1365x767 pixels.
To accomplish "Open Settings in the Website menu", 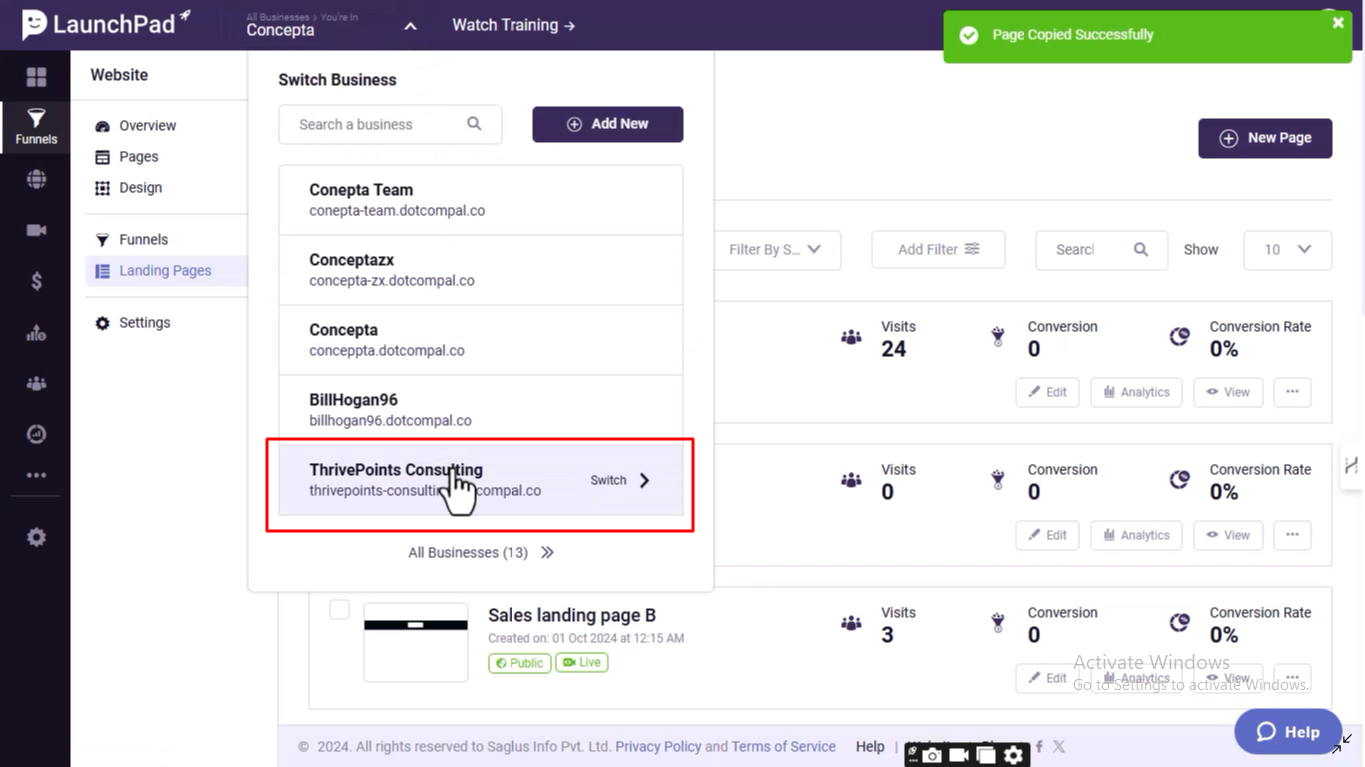I will pos(144,323).
